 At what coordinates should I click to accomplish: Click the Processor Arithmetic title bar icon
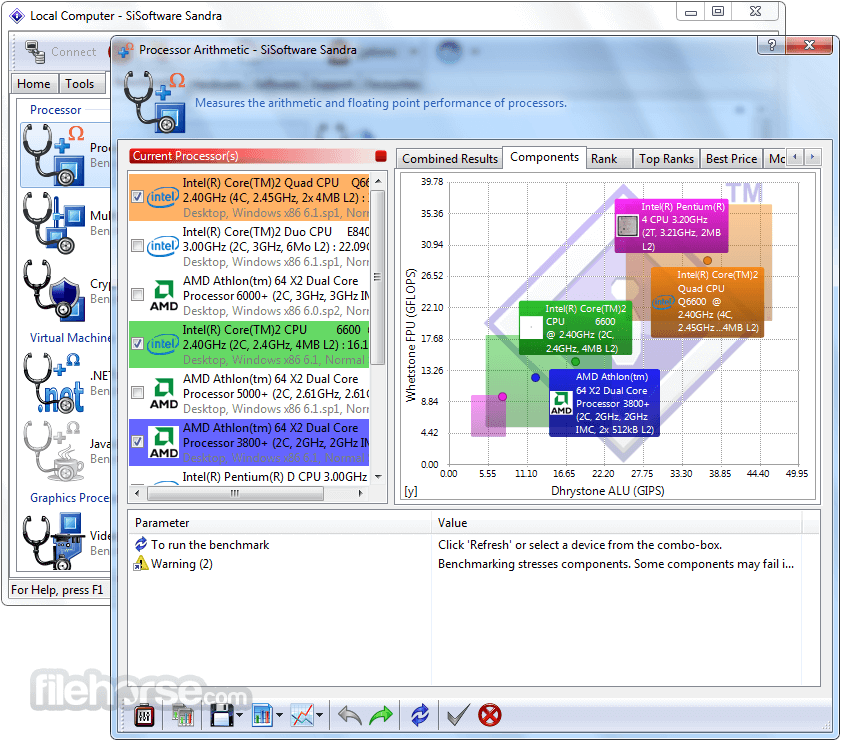(x=126, y=50)
